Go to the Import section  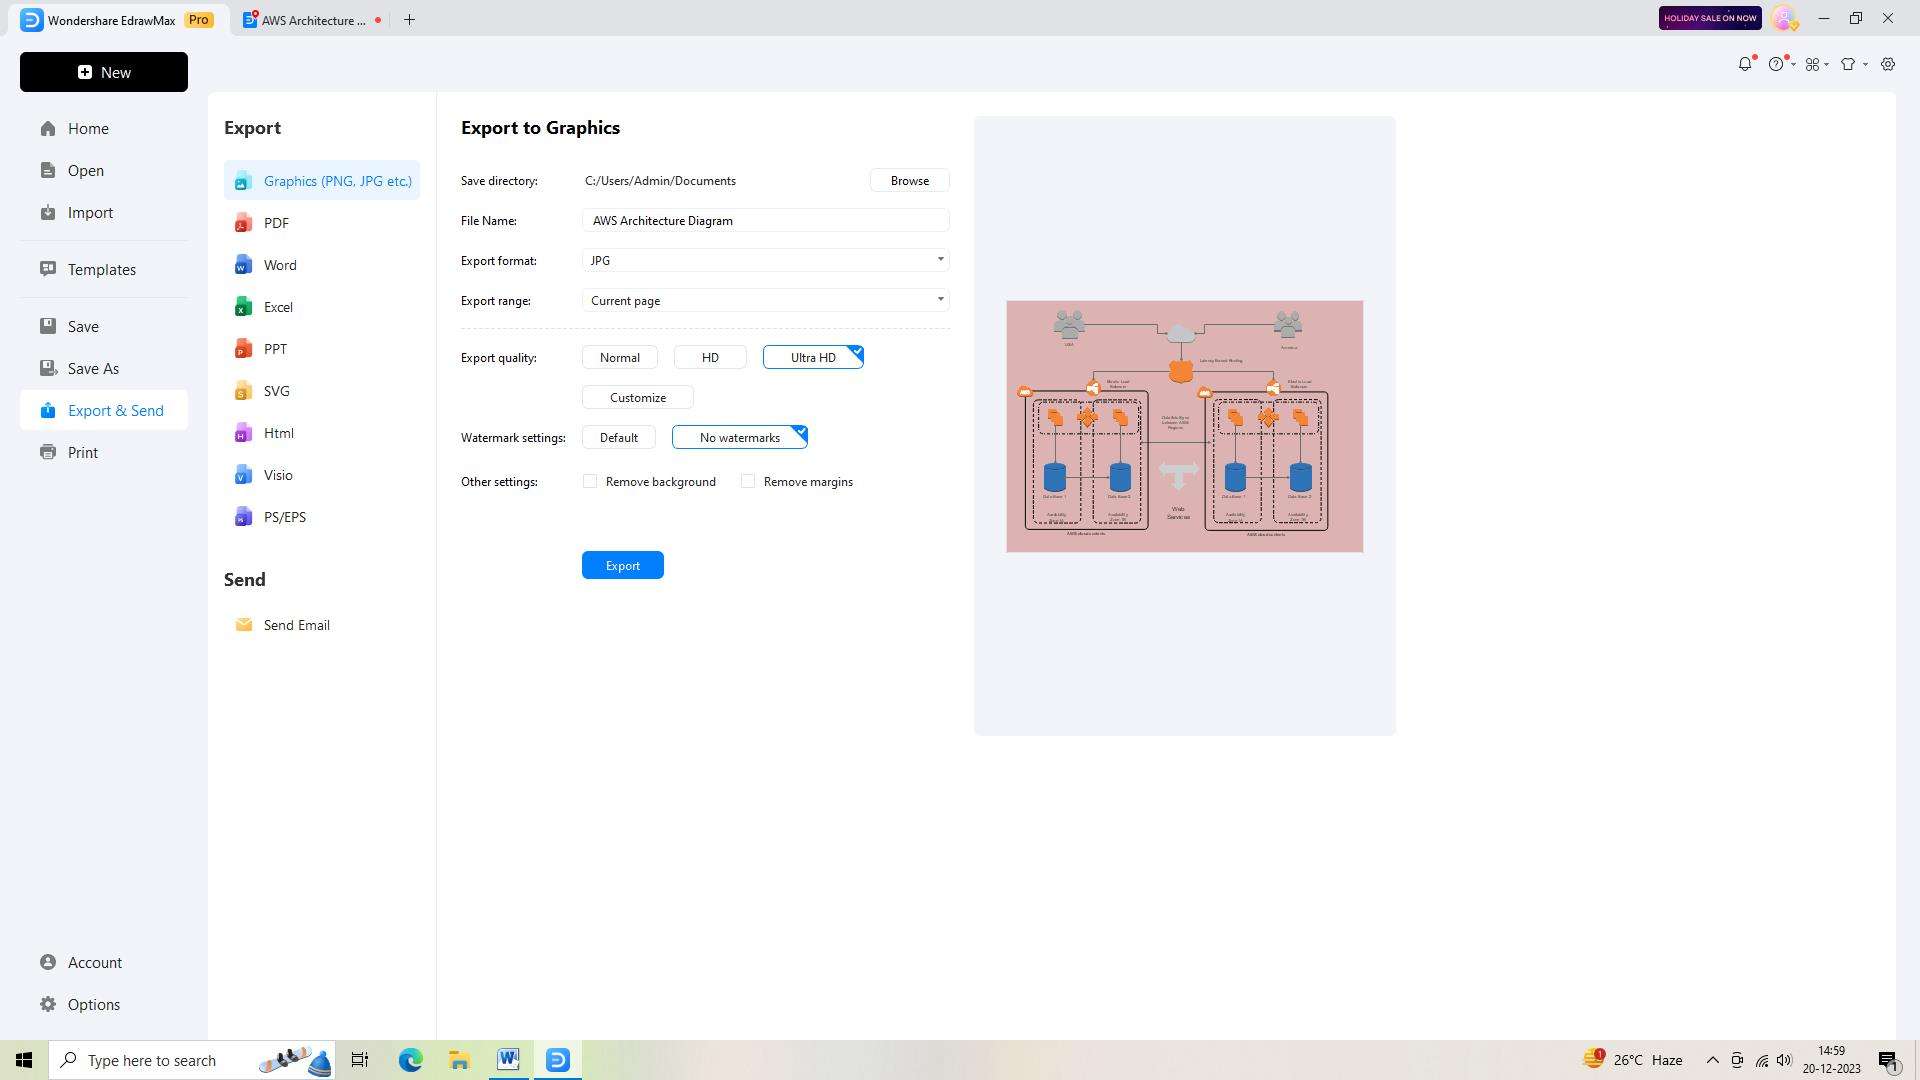click(x=104, y=212)
